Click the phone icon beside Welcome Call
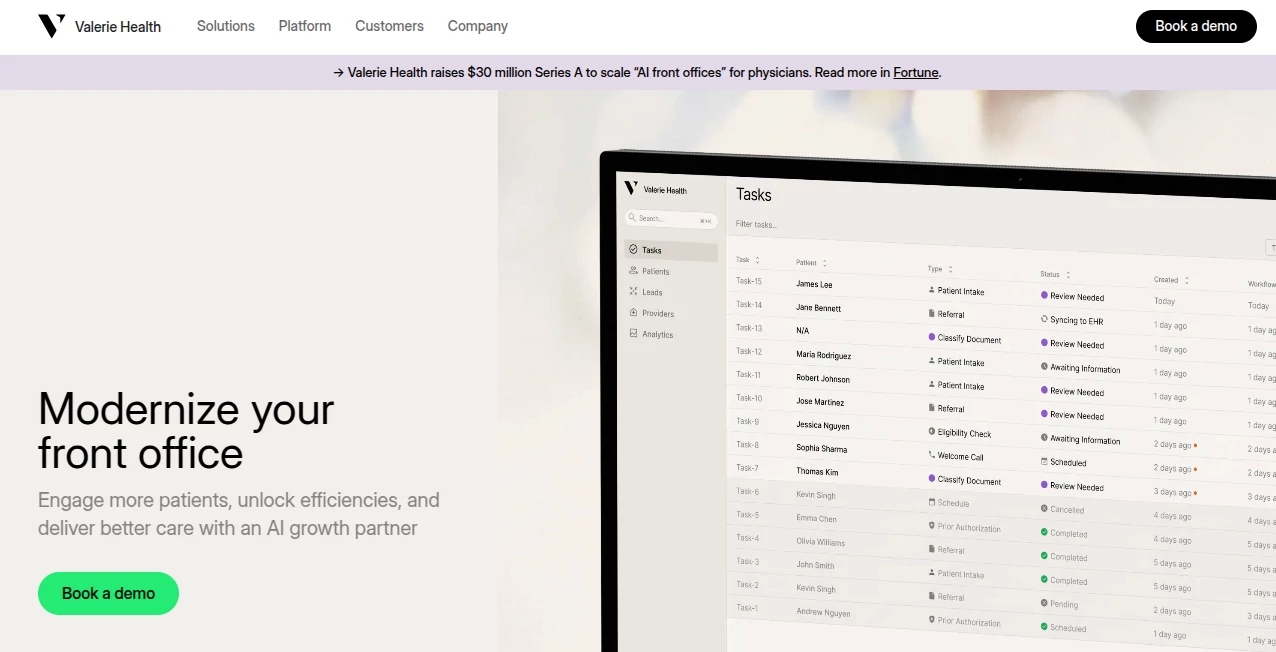The width and height of the screenshot is (1276, 652). tap(932, 455)
